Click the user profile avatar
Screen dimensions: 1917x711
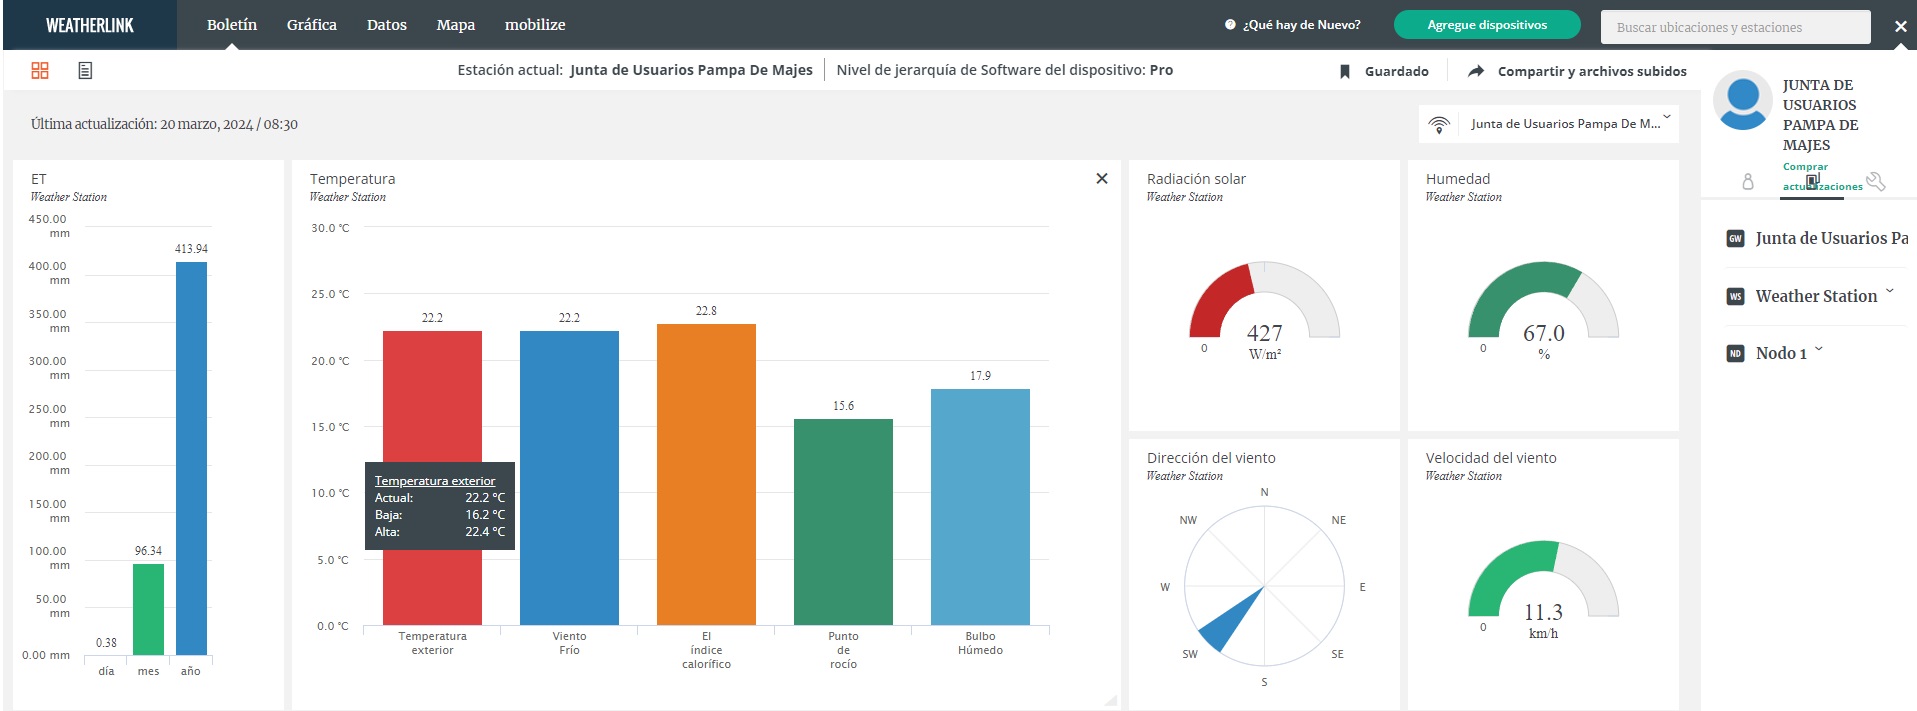click(x=1742, y=99)
